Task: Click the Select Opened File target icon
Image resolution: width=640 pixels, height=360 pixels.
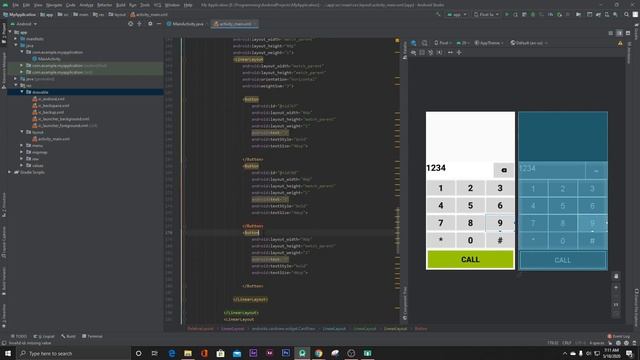Action: point(131,24)
